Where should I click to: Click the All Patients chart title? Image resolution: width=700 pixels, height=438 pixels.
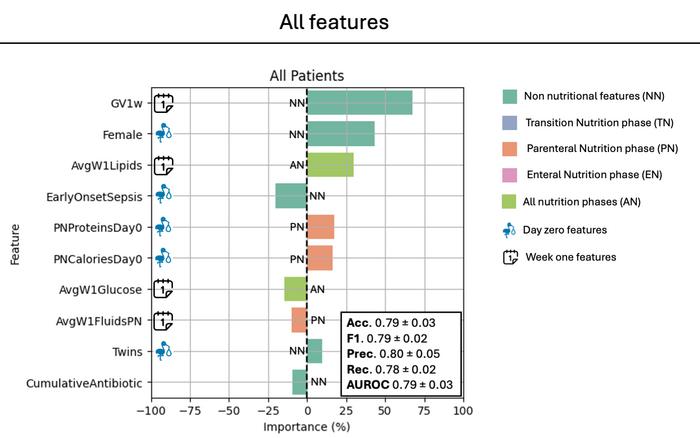coord(307,75)
